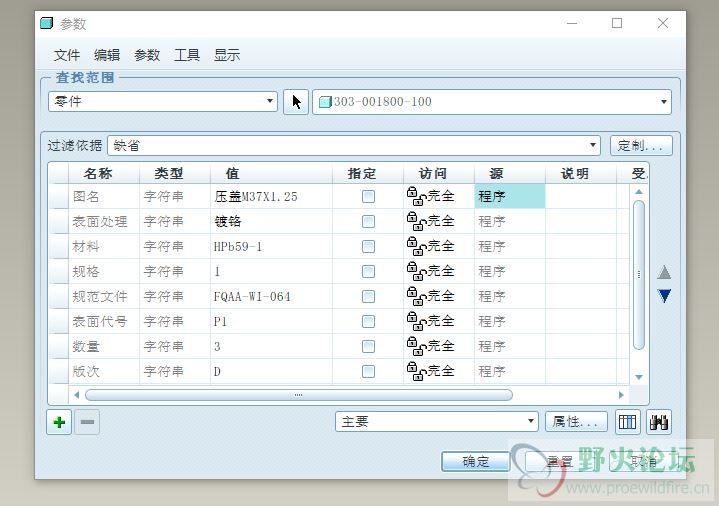Toggle 指定 checkbox for 表面代号
719x506 pixels.
click(x=368, y=321)
